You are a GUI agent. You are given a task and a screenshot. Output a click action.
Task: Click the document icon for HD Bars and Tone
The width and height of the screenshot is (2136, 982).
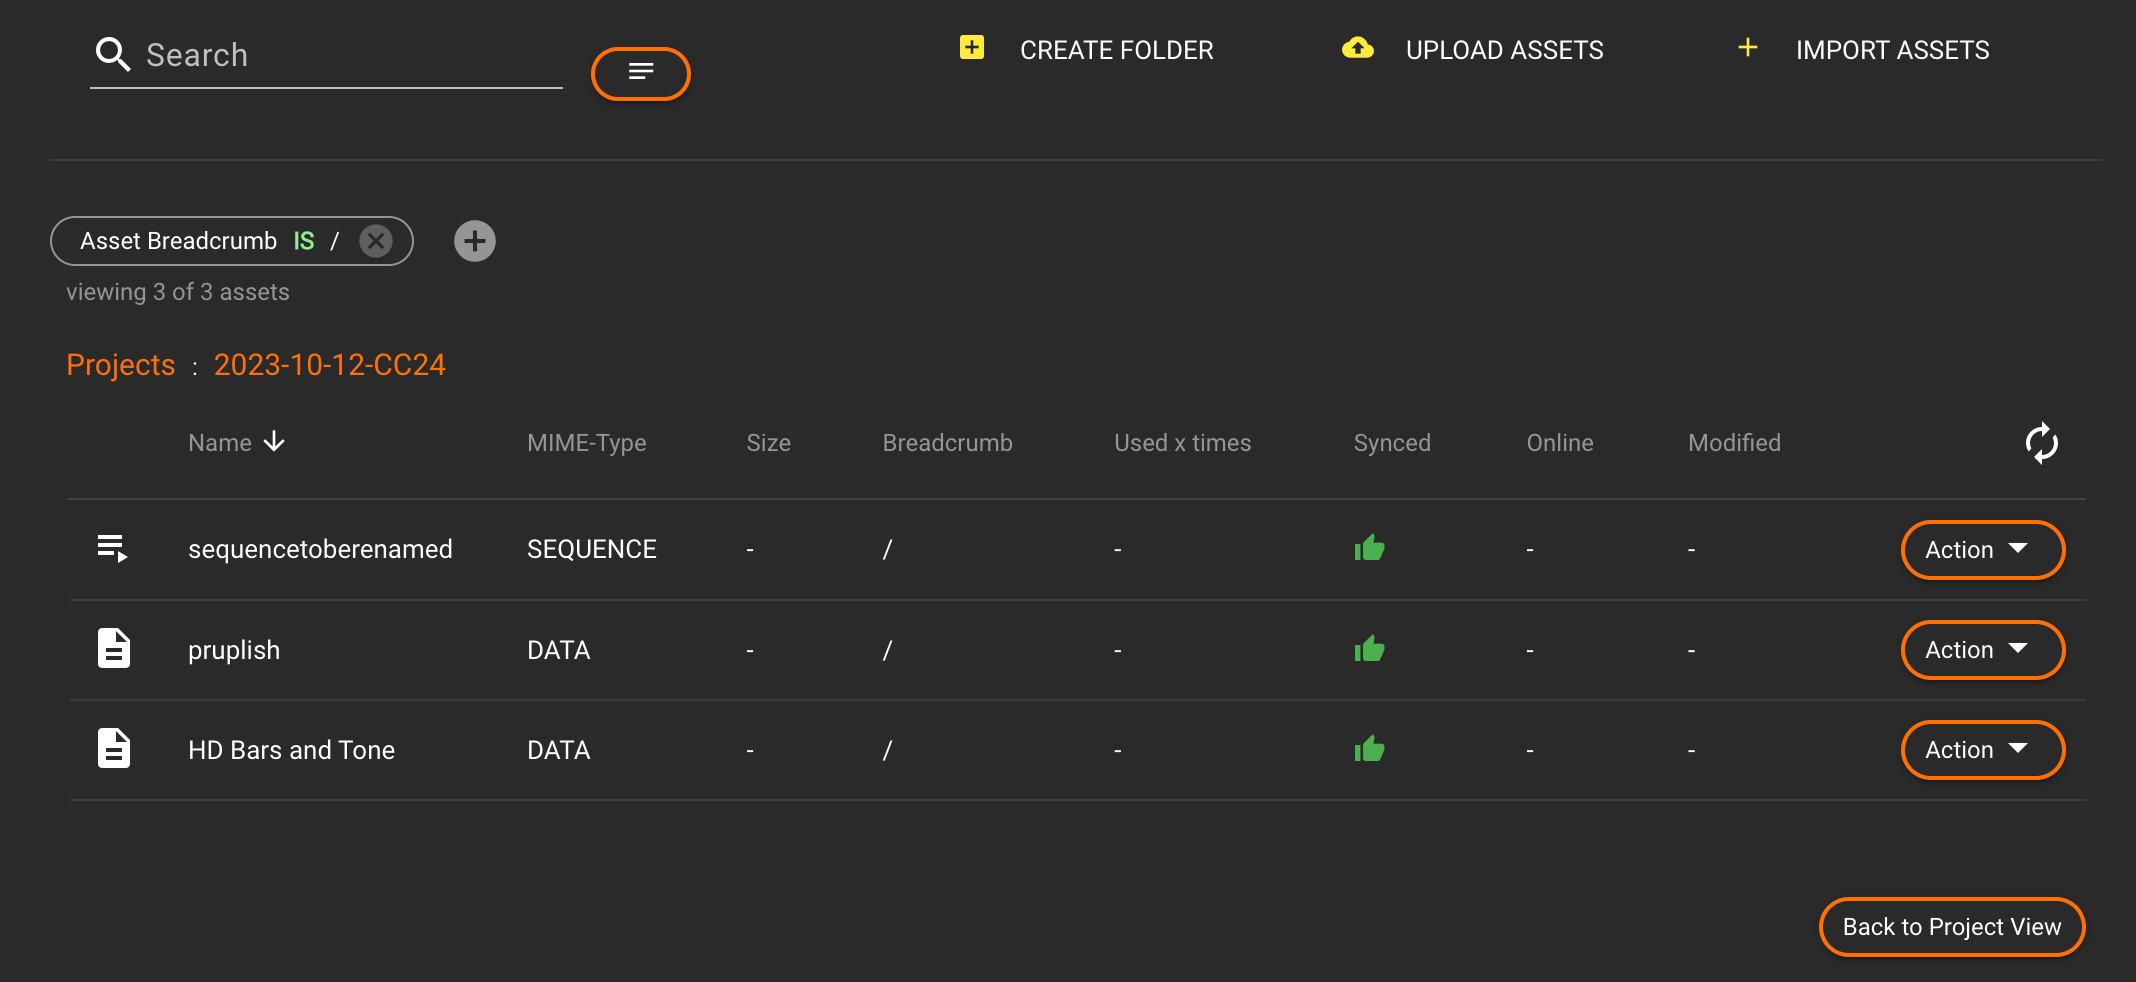[114, 749]
